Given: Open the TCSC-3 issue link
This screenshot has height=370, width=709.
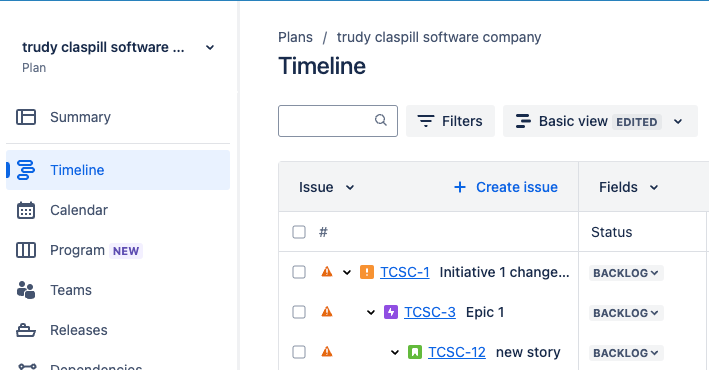Looking at the screenshot, I should coord(430,312).
